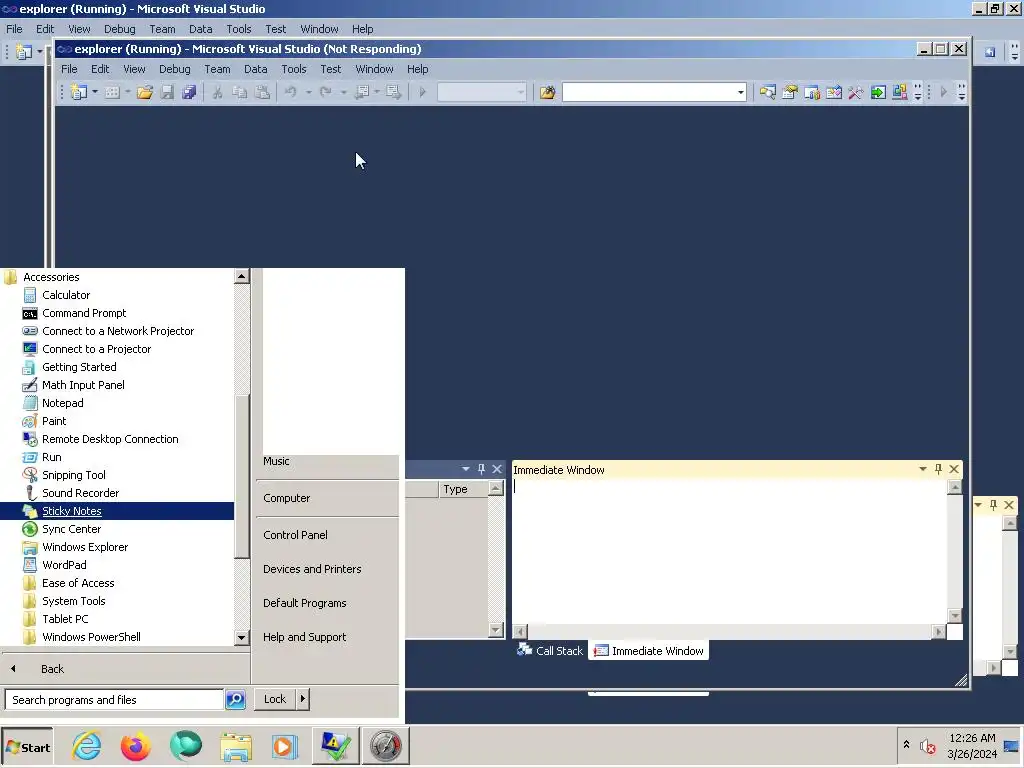The image size is (1024, 768).
Task: Expand the Windows PowerShell folder
Action: pyautogui.click(x=91, y=637)
